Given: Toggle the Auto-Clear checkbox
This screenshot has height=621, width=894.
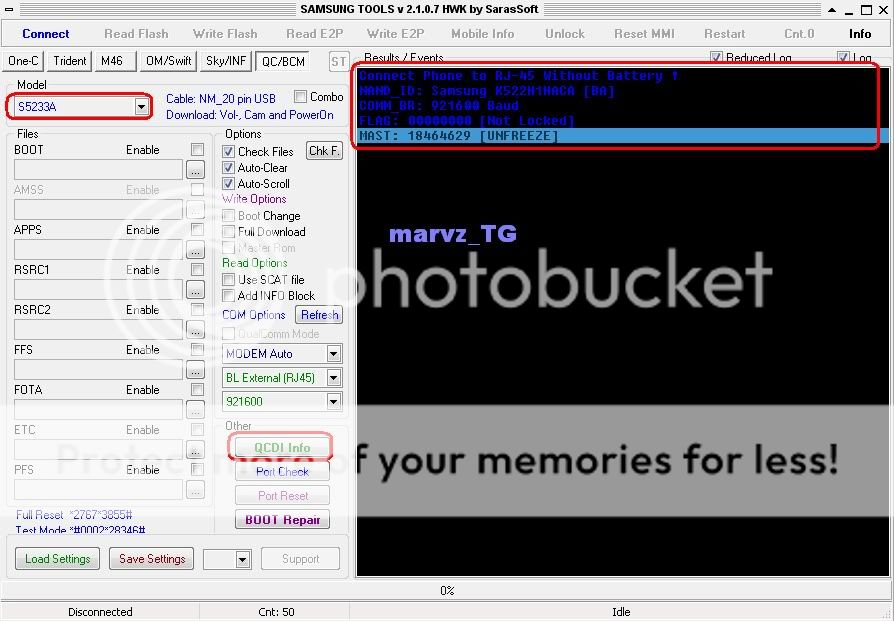Looking at the screenshot, I should [228, 168].
